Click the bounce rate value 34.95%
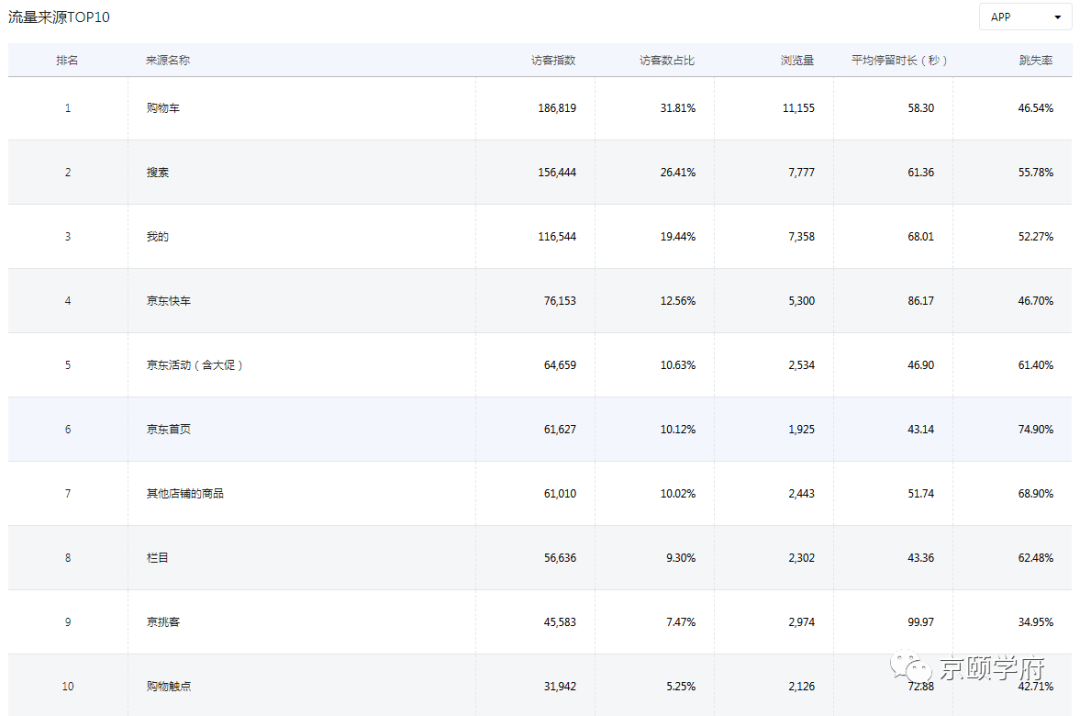This screenshot has height=716, width=1080. (1035, 622)
